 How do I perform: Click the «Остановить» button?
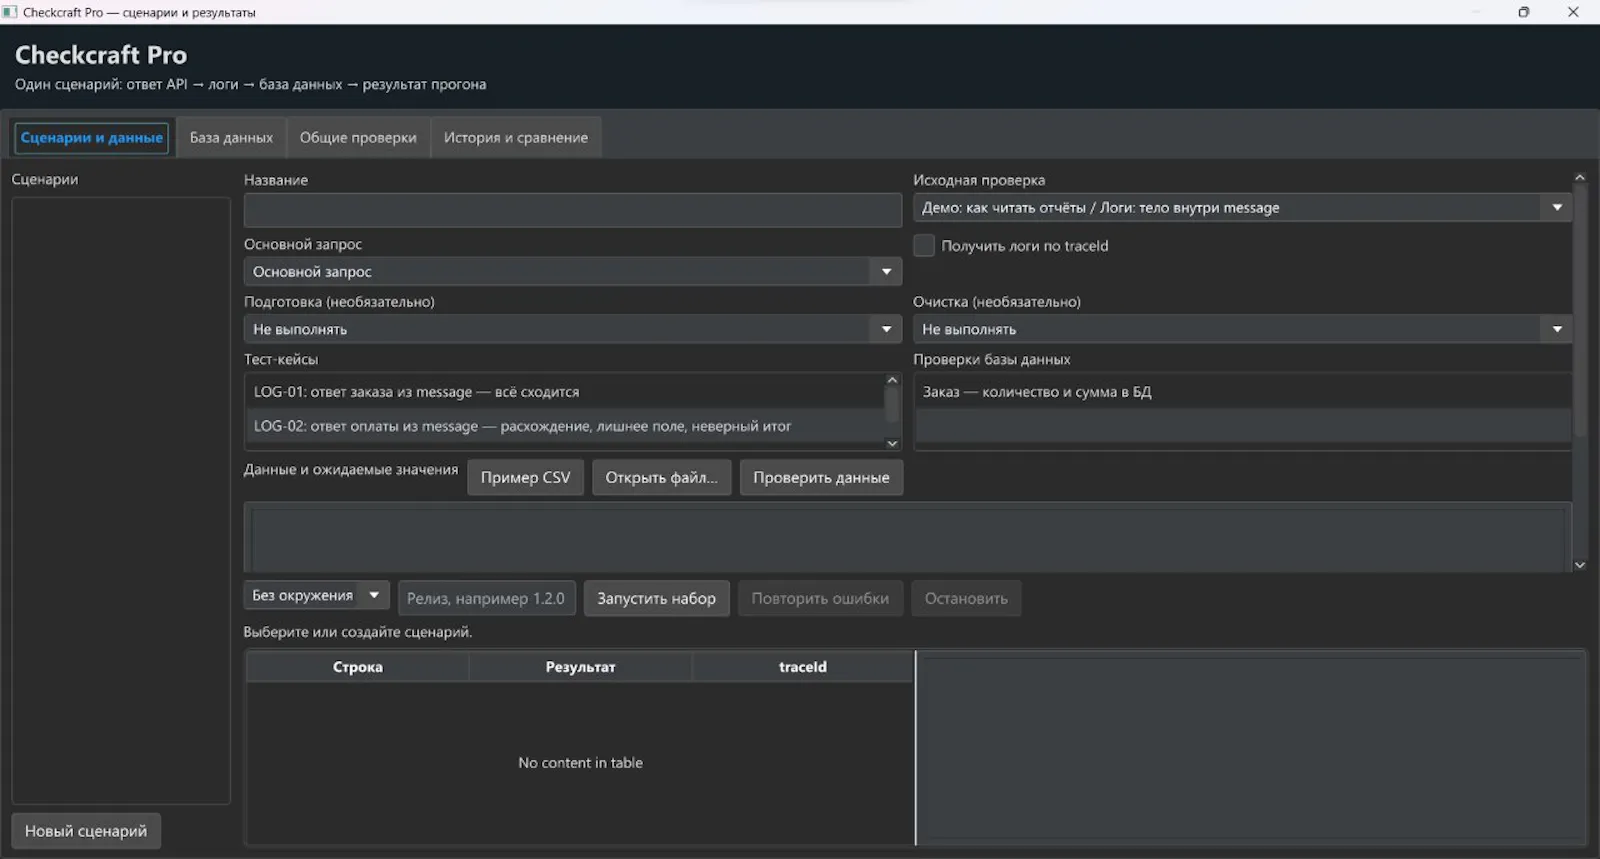point(966,599)
